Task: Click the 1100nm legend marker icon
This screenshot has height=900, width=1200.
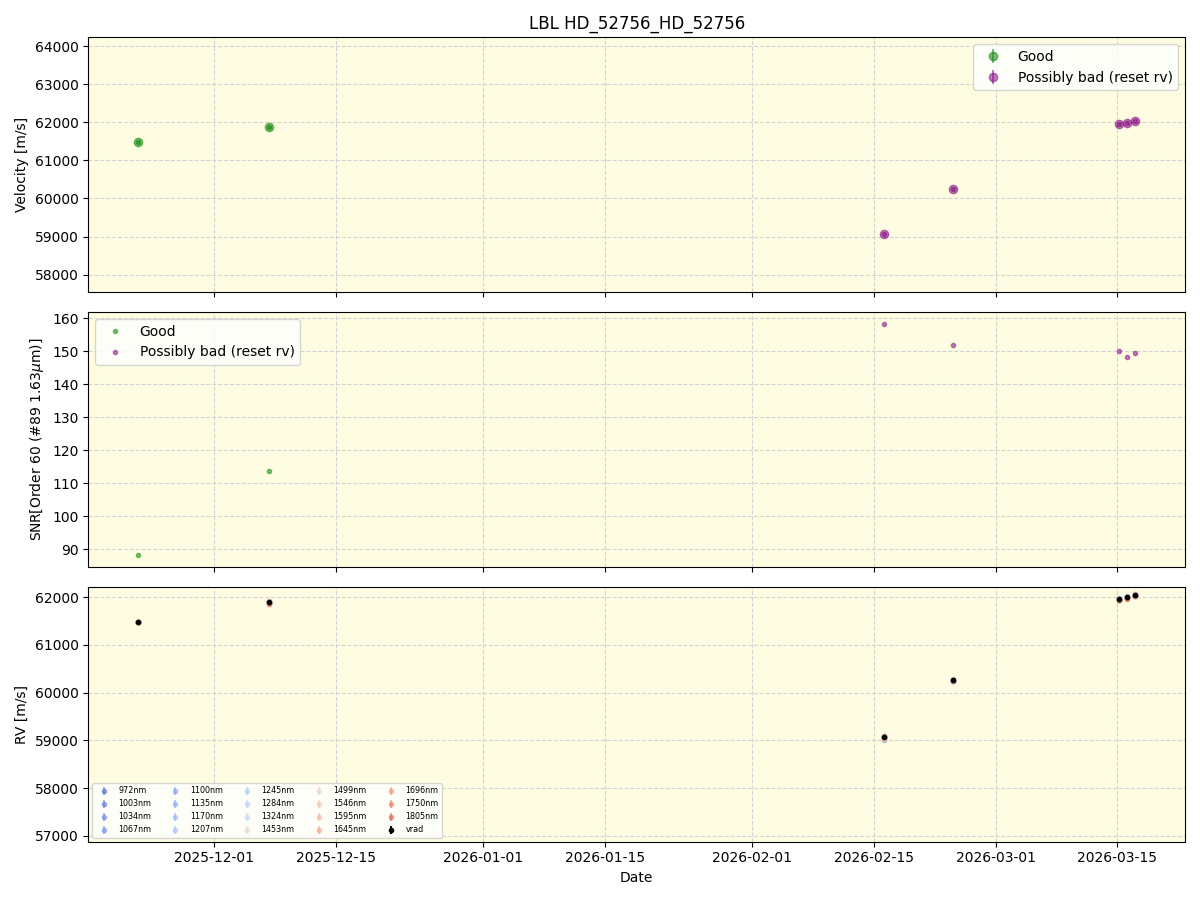Action: tap(176, 790)
